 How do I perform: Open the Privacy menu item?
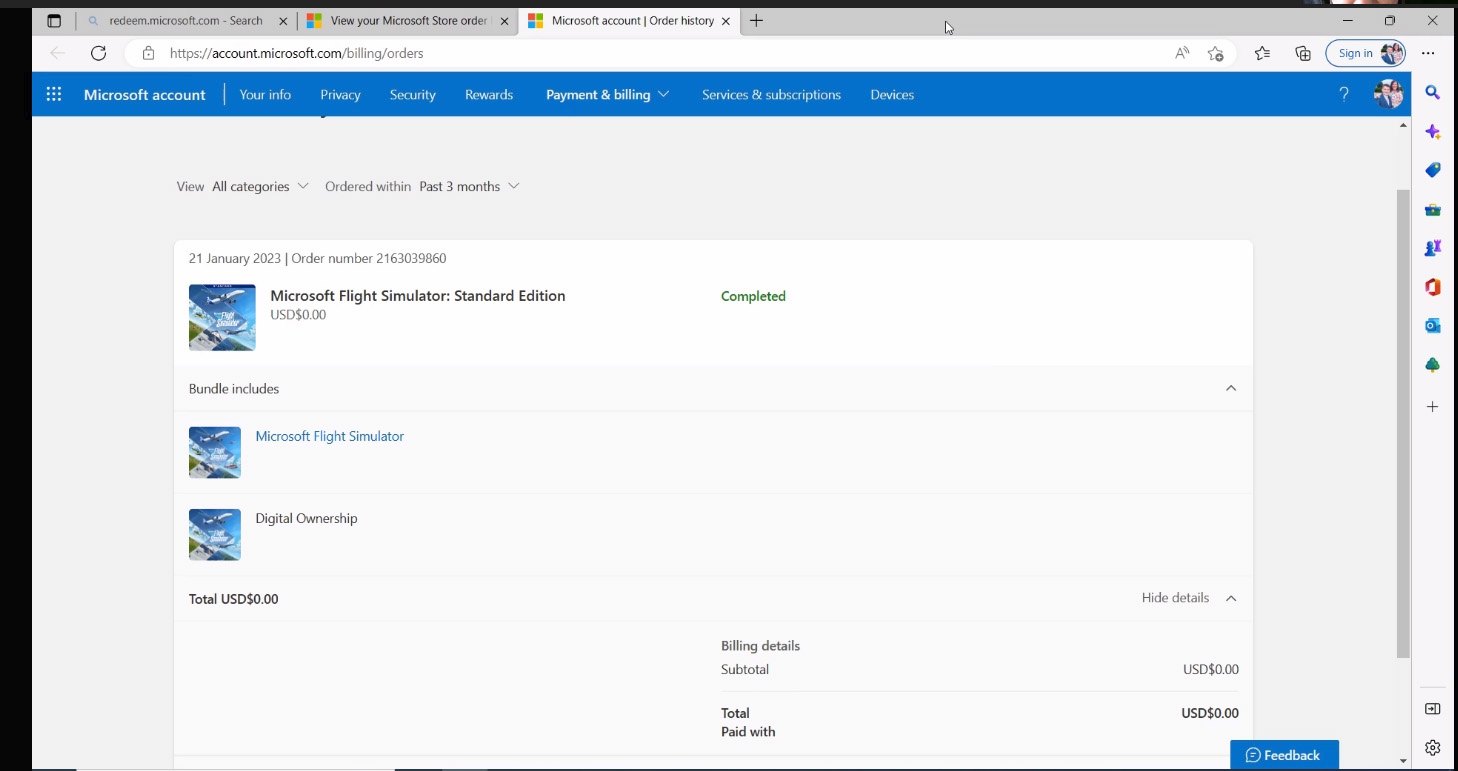pos(340,95)
